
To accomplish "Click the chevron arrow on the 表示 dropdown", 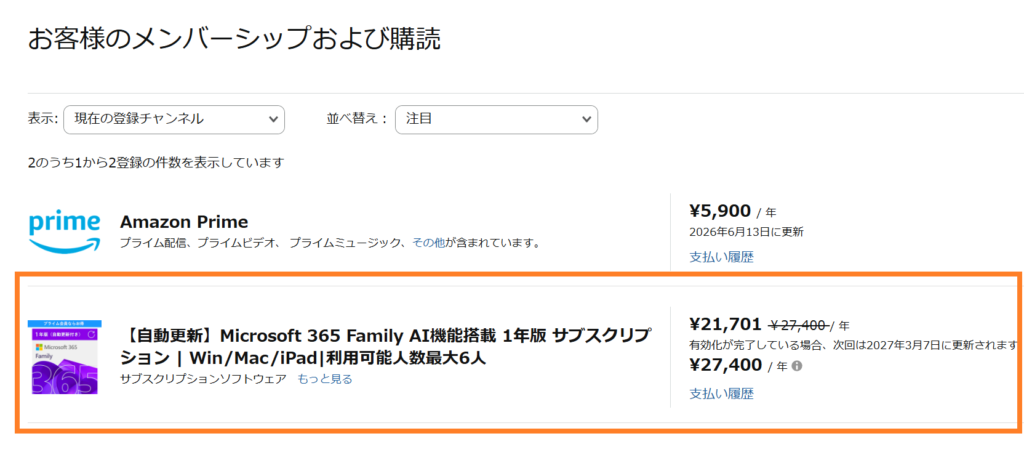I will (x=273, y=120).
